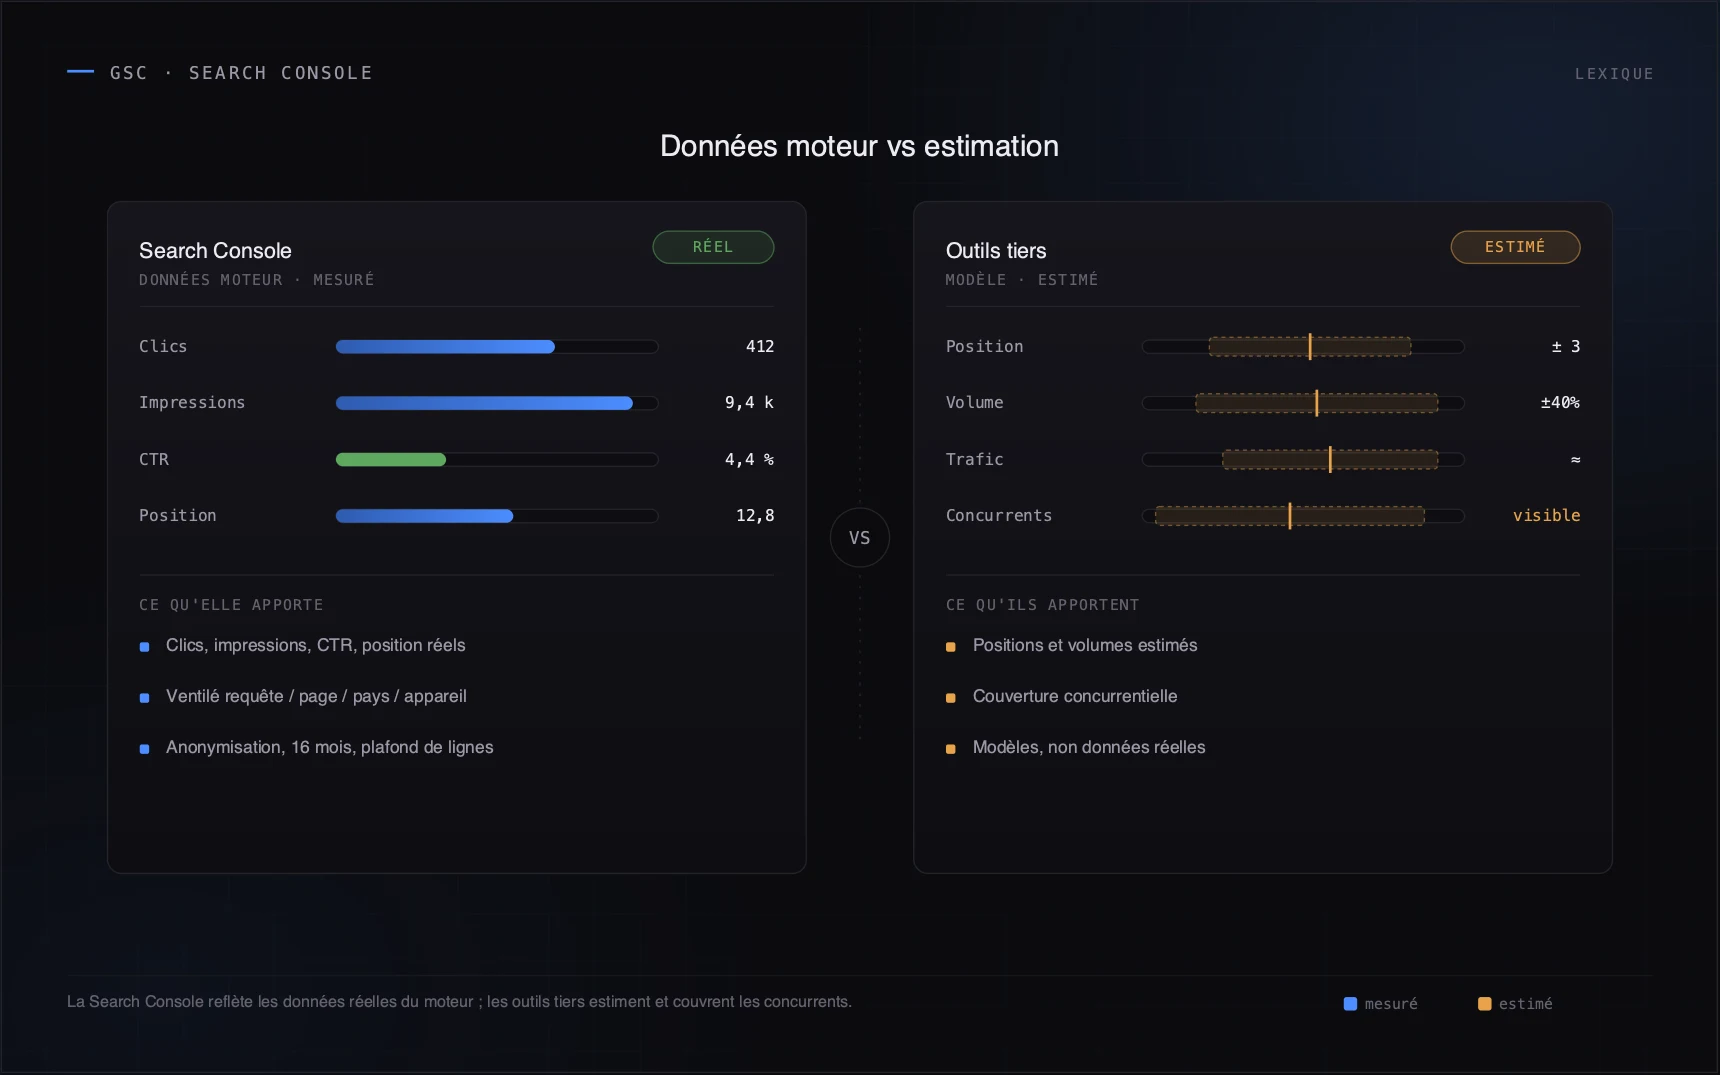Click the Impressions progress bar
Image resolution: width=1720 pixels, height=1075 pixels.
click(497, 403)
